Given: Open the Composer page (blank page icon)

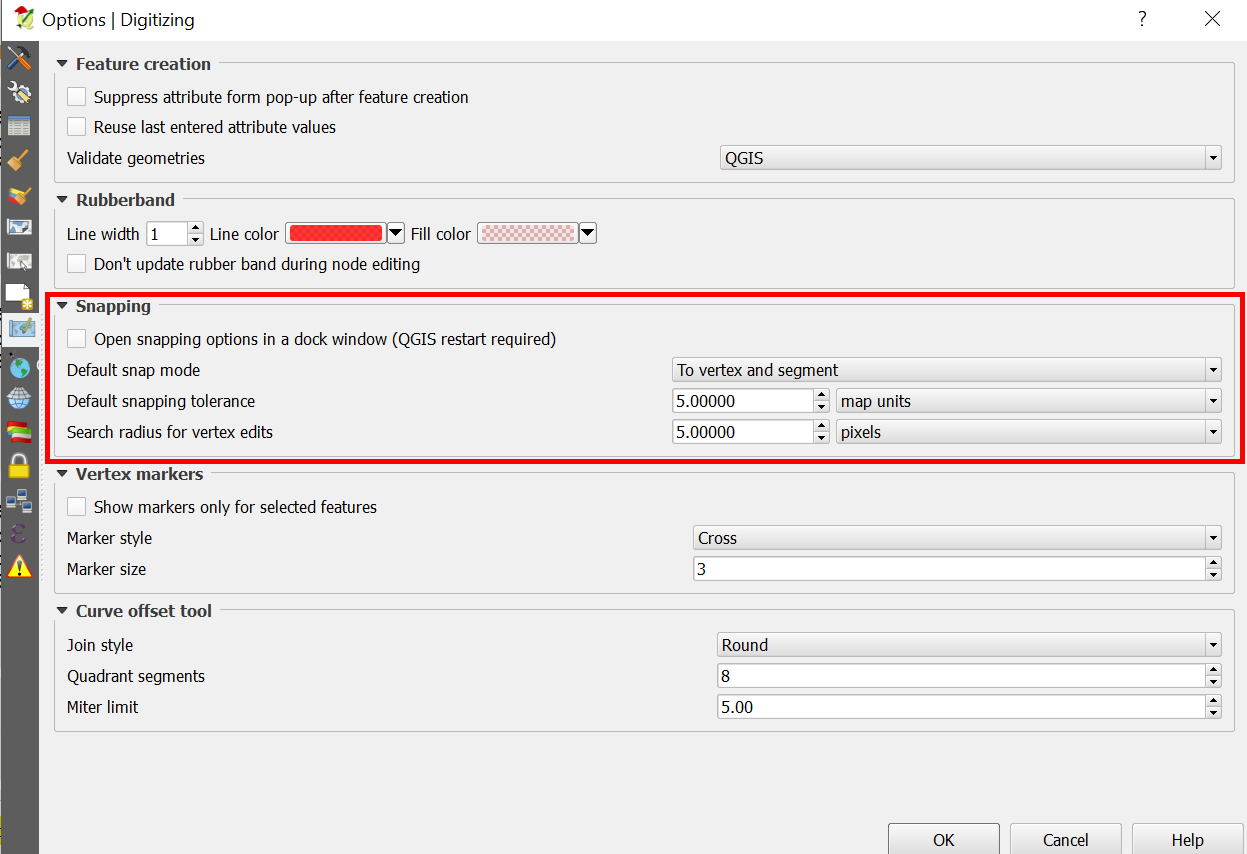Looking at the screenshot, I should pos(19,295).
